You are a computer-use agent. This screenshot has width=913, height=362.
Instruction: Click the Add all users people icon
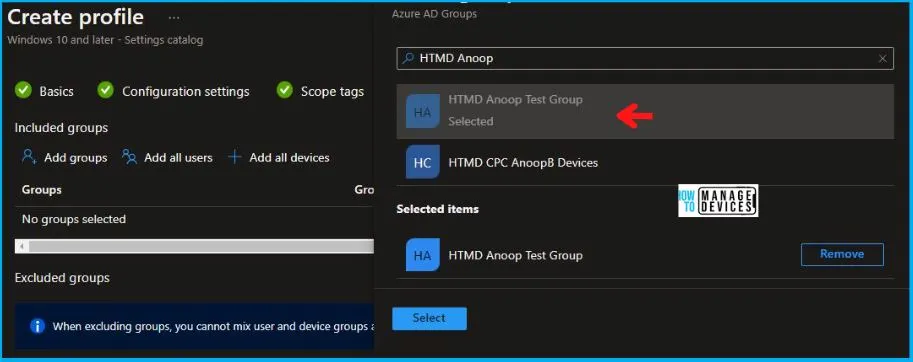129,157
